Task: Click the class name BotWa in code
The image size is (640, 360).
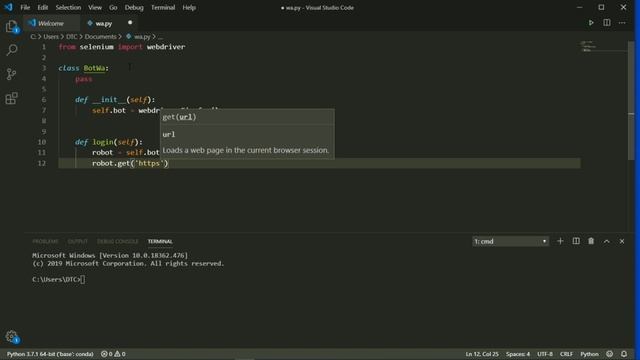Action: point(94,68)
